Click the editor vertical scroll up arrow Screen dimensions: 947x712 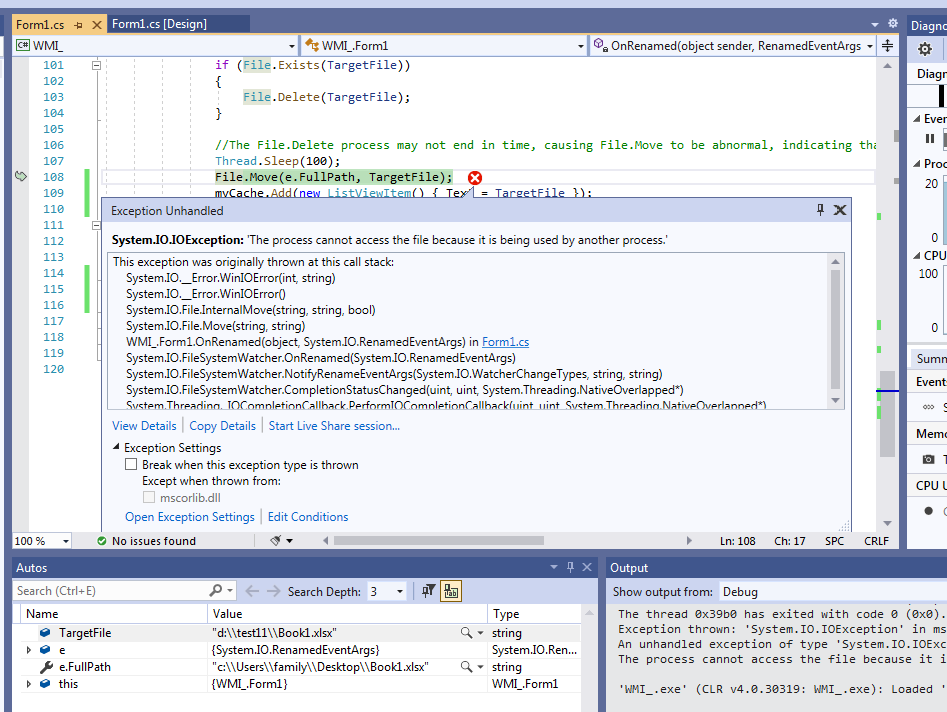click(x=887, y=66)
